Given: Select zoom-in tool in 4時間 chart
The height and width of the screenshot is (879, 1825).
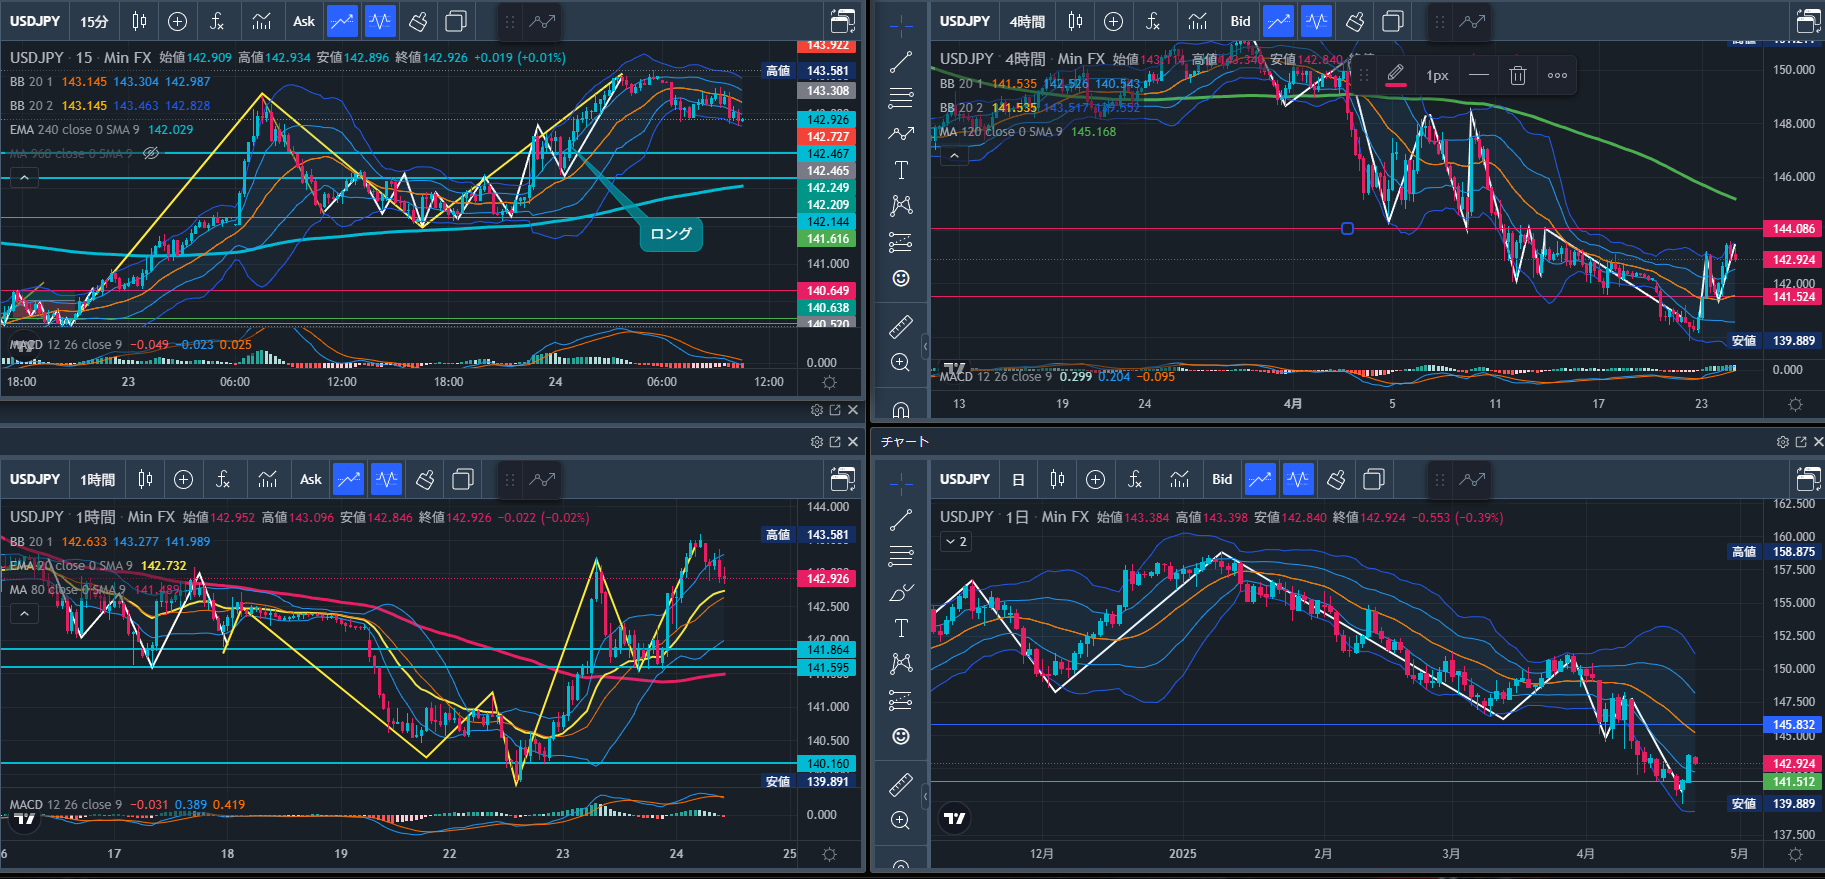Looking at the screenshot, I should [901, 363].
